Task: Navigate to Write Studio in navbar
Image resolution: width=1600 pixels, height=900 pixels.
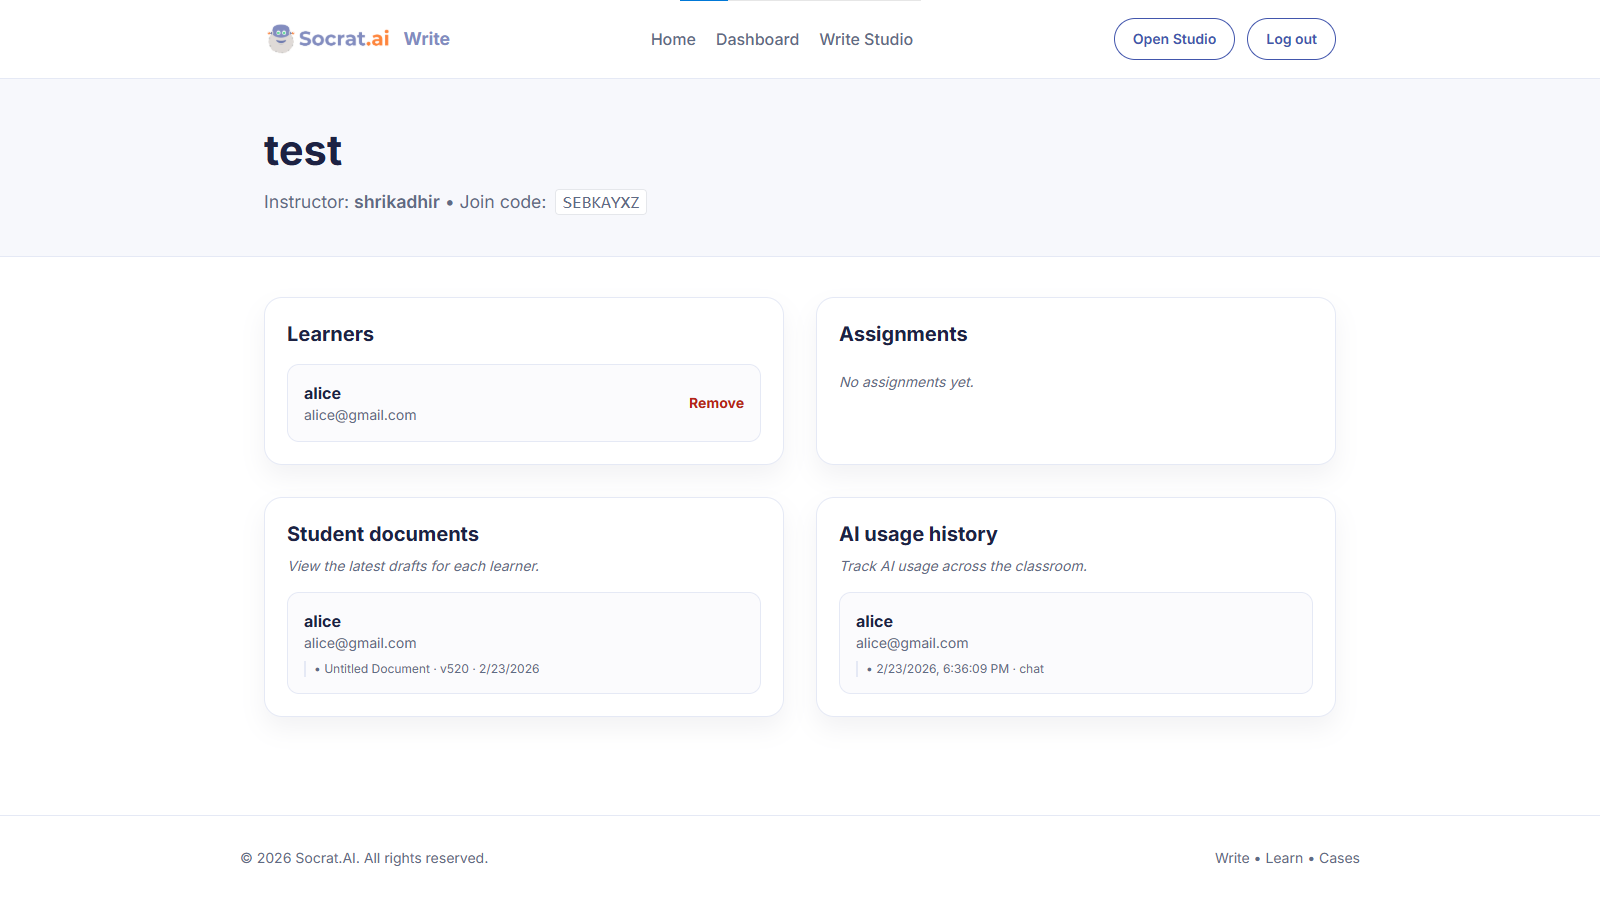Action: tap(866, 40)
